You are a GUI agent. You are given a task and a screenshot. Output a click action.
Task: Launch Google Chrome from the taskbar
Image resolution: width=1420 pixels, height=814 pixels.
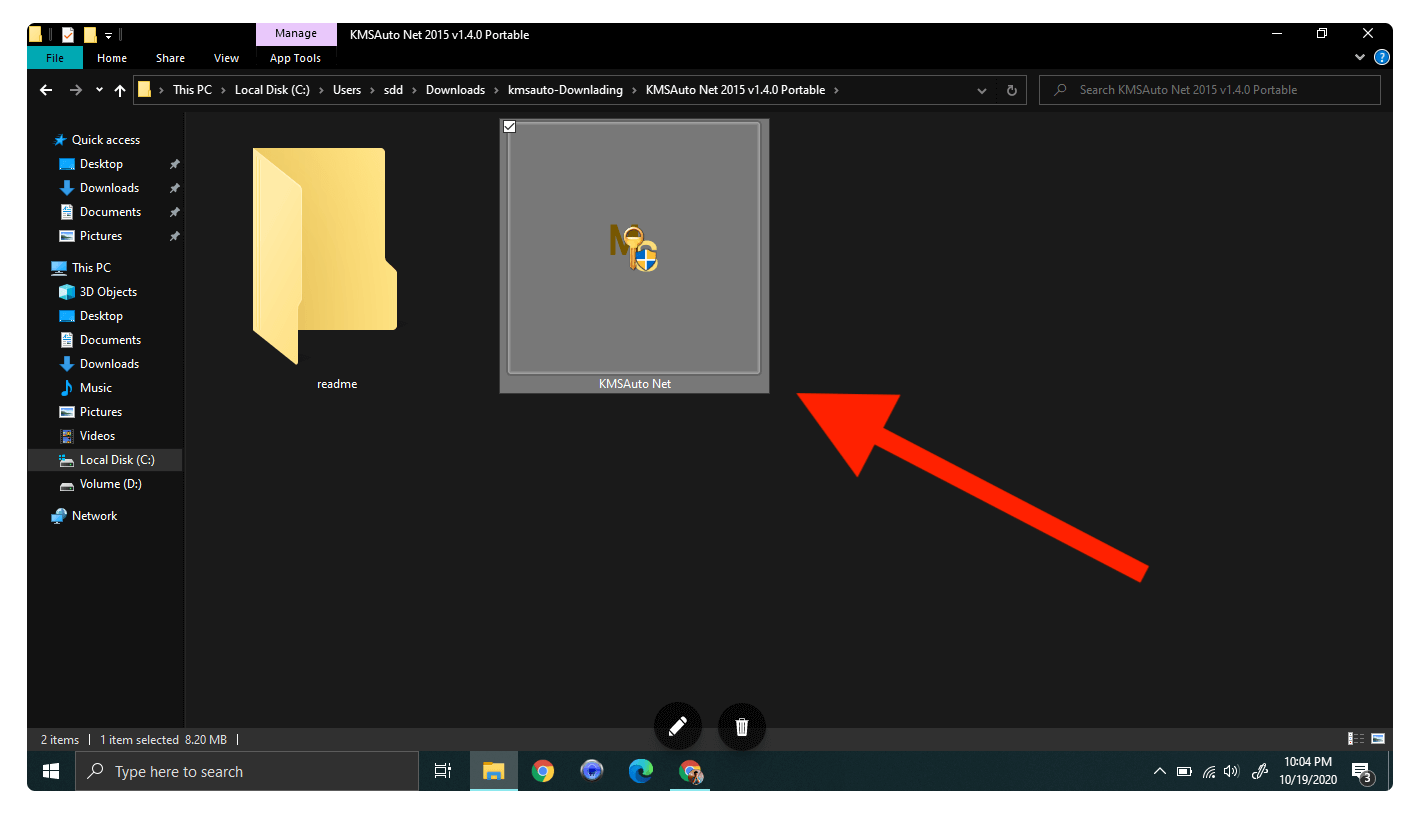point(543,771)
